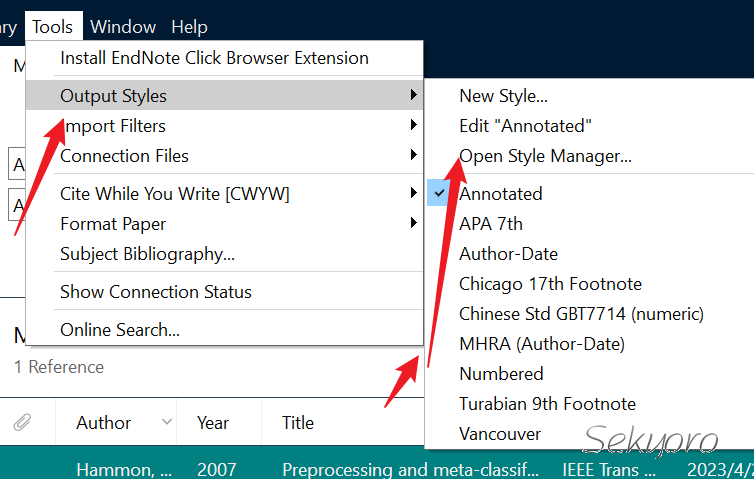Click Edit "Annotated" style option
This screenshot has height=479, width=754.
(x=525, y=126)
